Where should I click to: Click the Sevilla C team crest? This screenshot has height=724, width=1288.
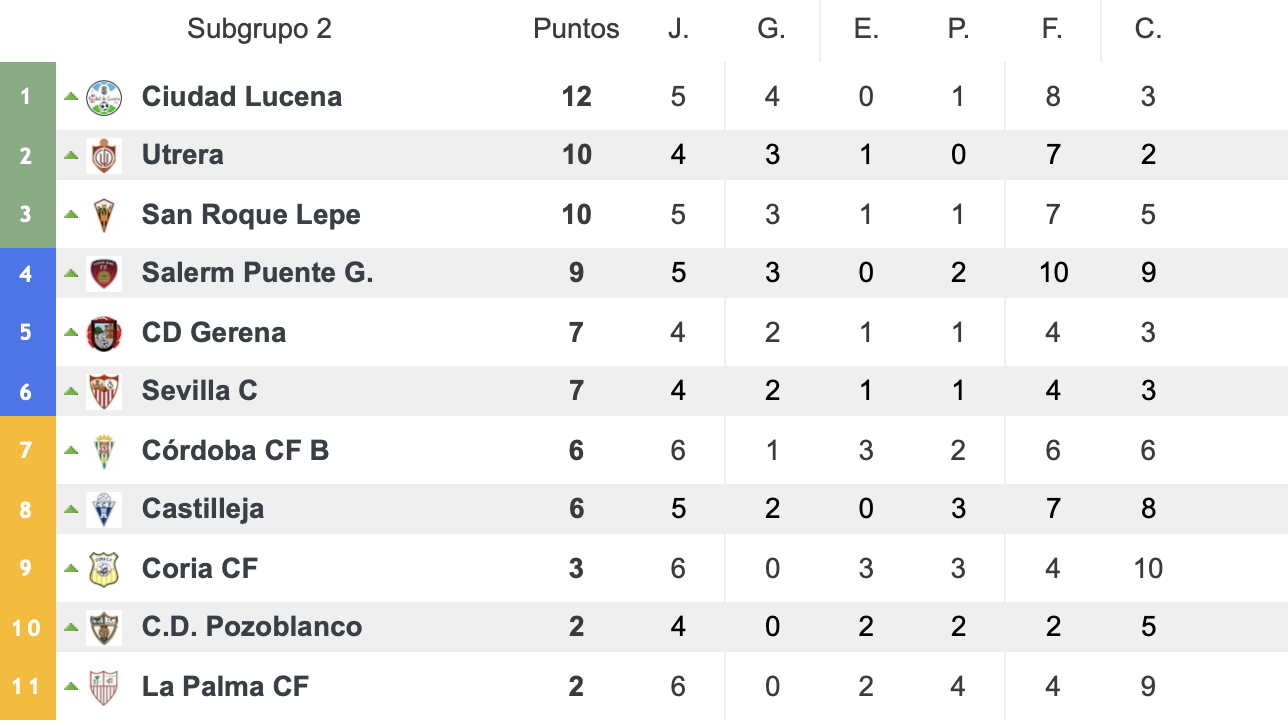[x=104, y=391]
